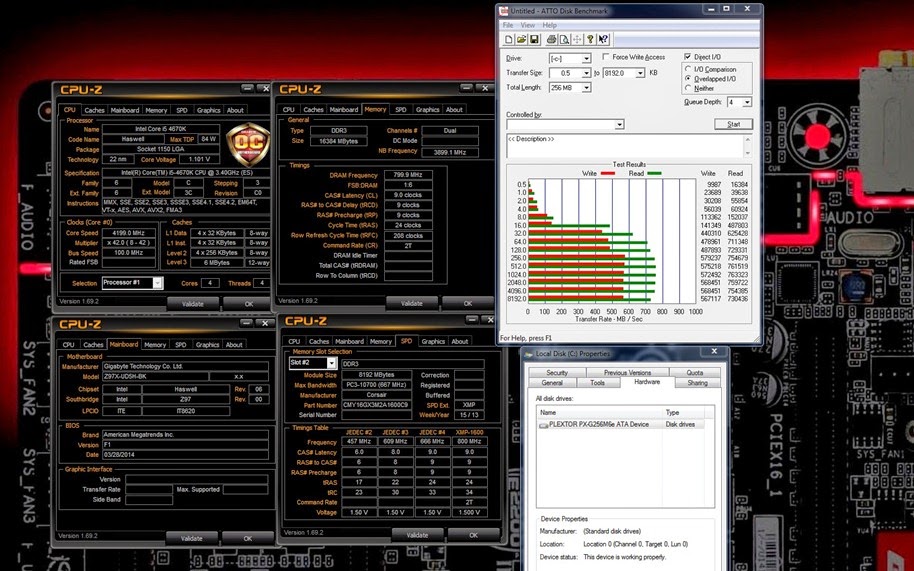Click Validate in CPU-Z processor window
This screenshot has width=914, height=571.
(192, 304)
